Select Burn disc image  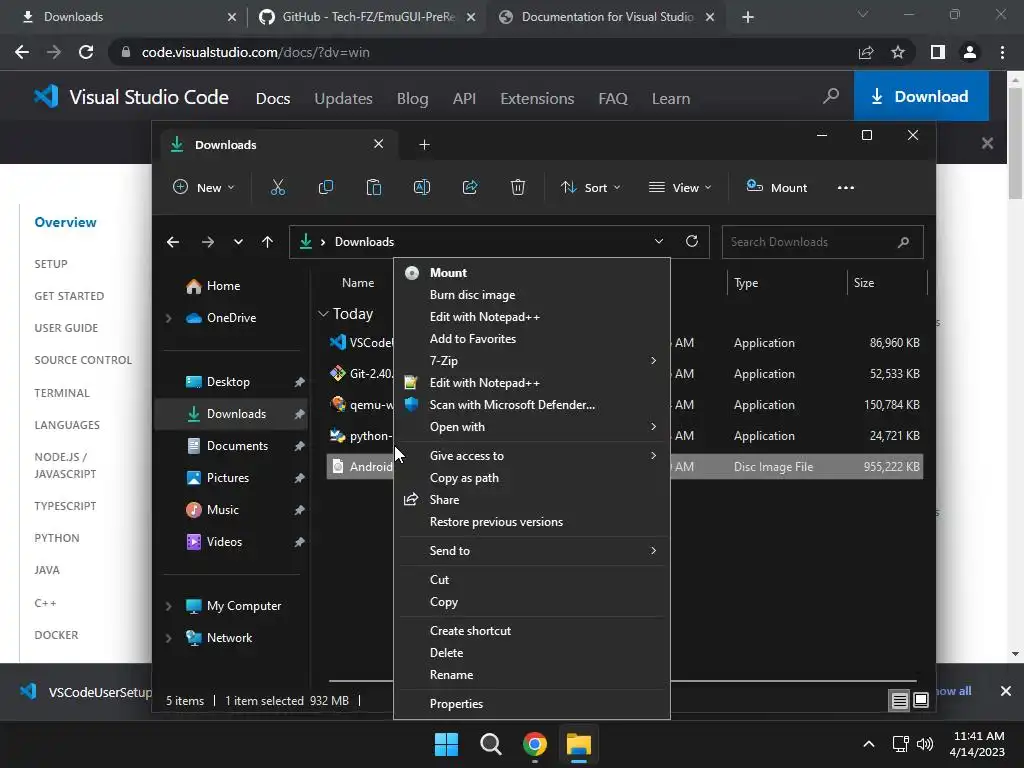[532, 295]
